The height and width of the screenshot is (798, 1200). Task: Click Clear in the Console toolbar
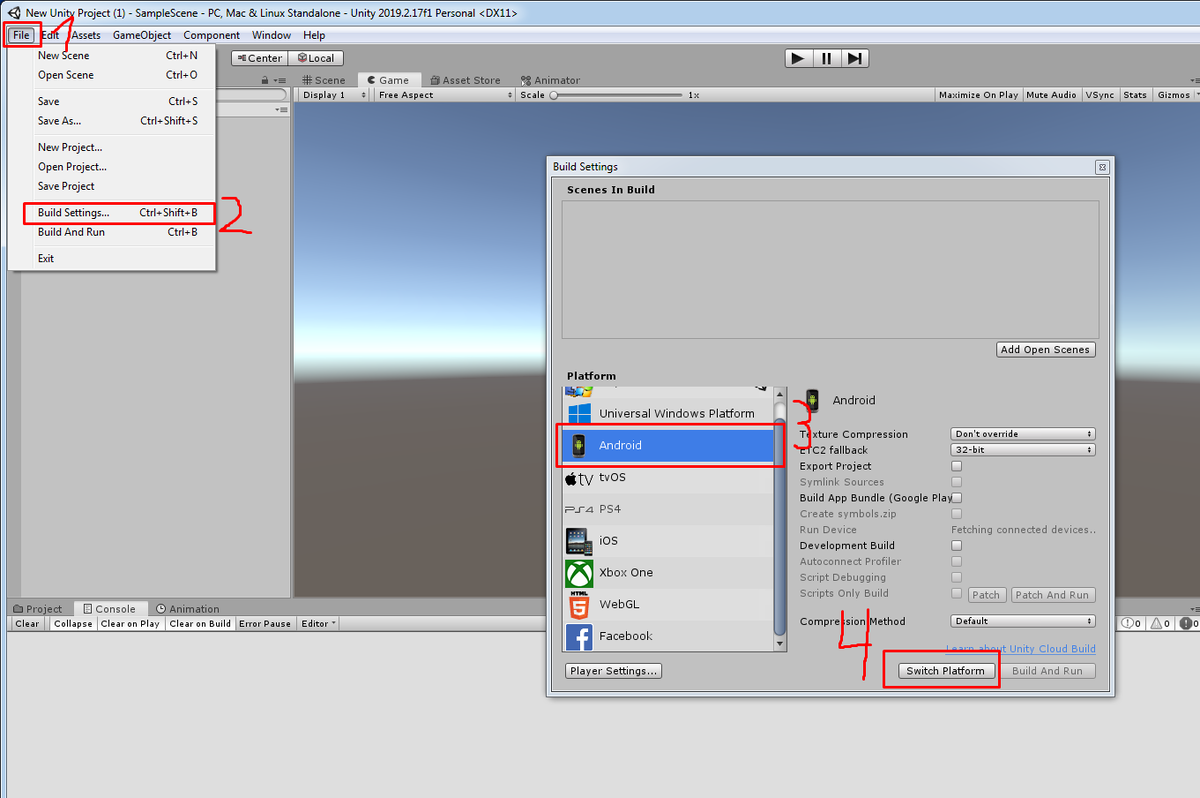tap(28, 624)
